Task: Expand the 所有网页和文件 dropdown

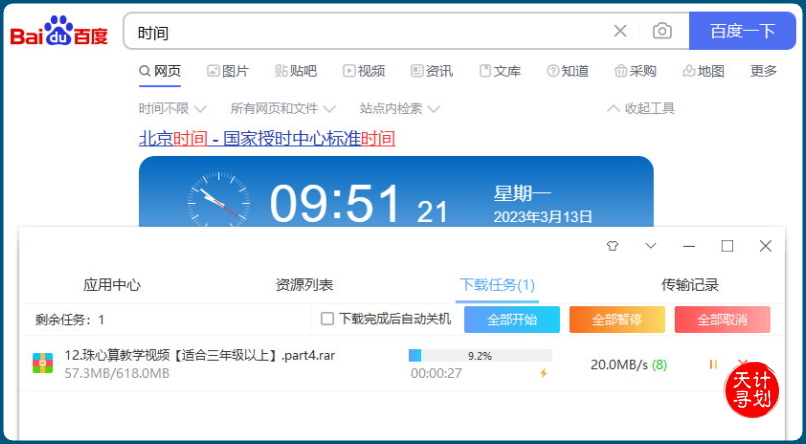Action: point(283,108)
